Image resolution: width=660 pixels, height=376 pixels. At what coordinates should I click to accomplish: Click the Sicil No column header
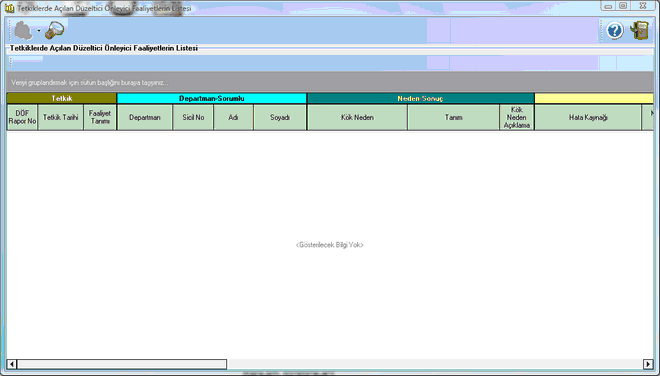click(x=193, y=117)
